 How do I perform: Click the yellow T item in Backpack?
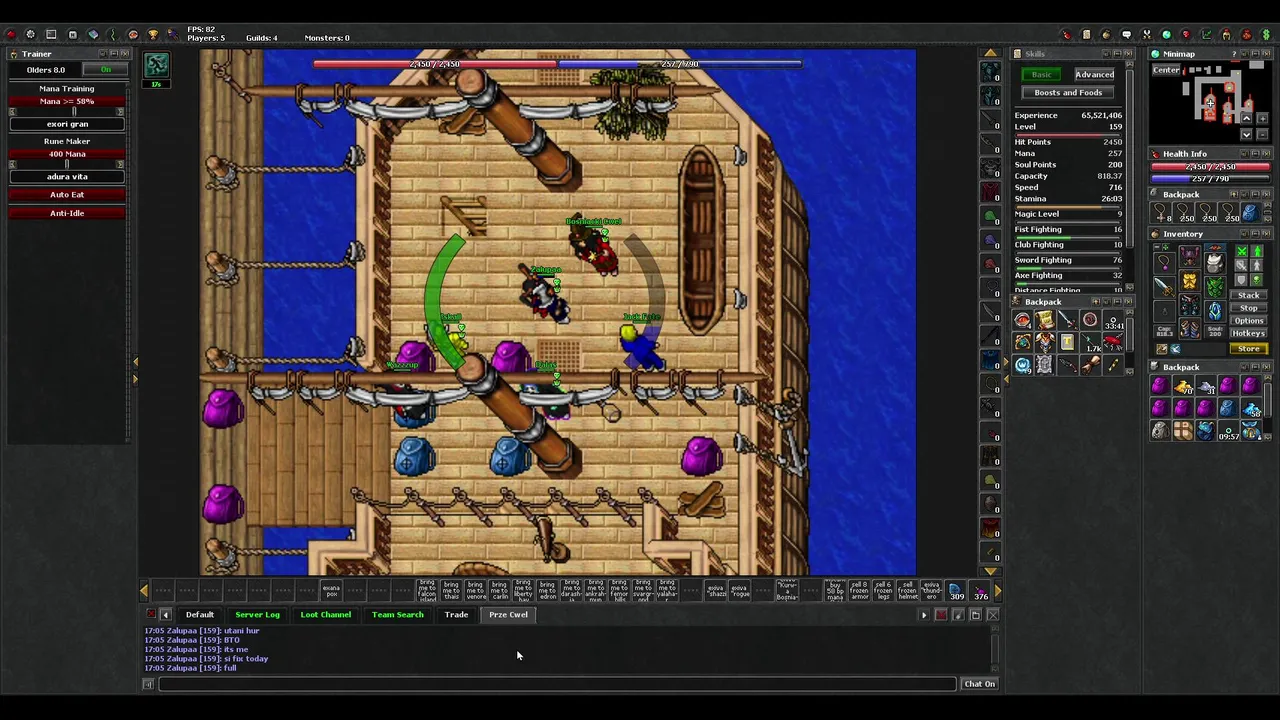[1067, 342]
